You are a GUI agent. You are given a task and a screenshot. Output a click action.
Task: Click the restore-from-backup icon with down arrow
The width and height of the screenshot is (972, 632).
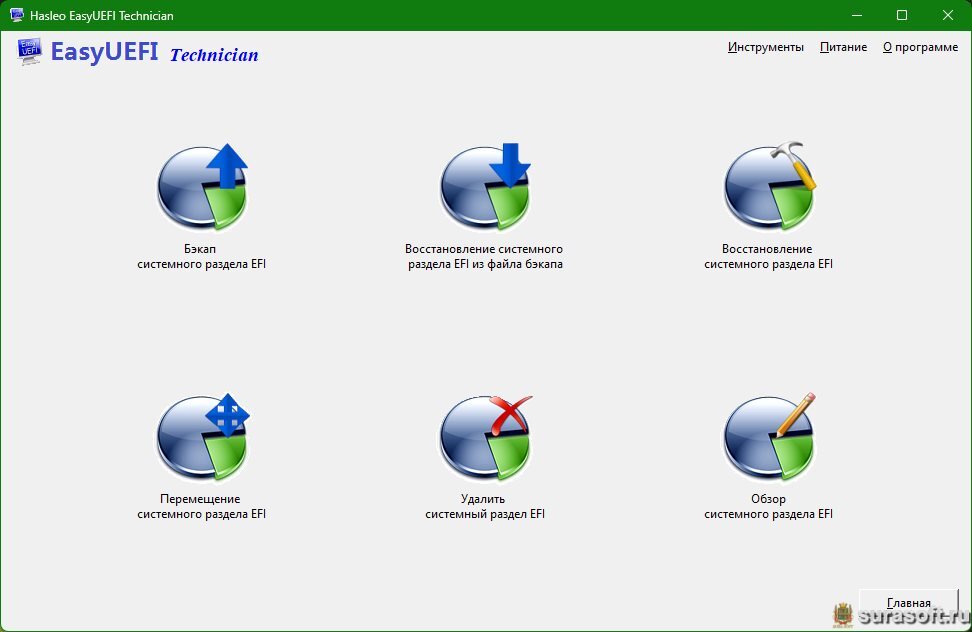click(485, 187)
